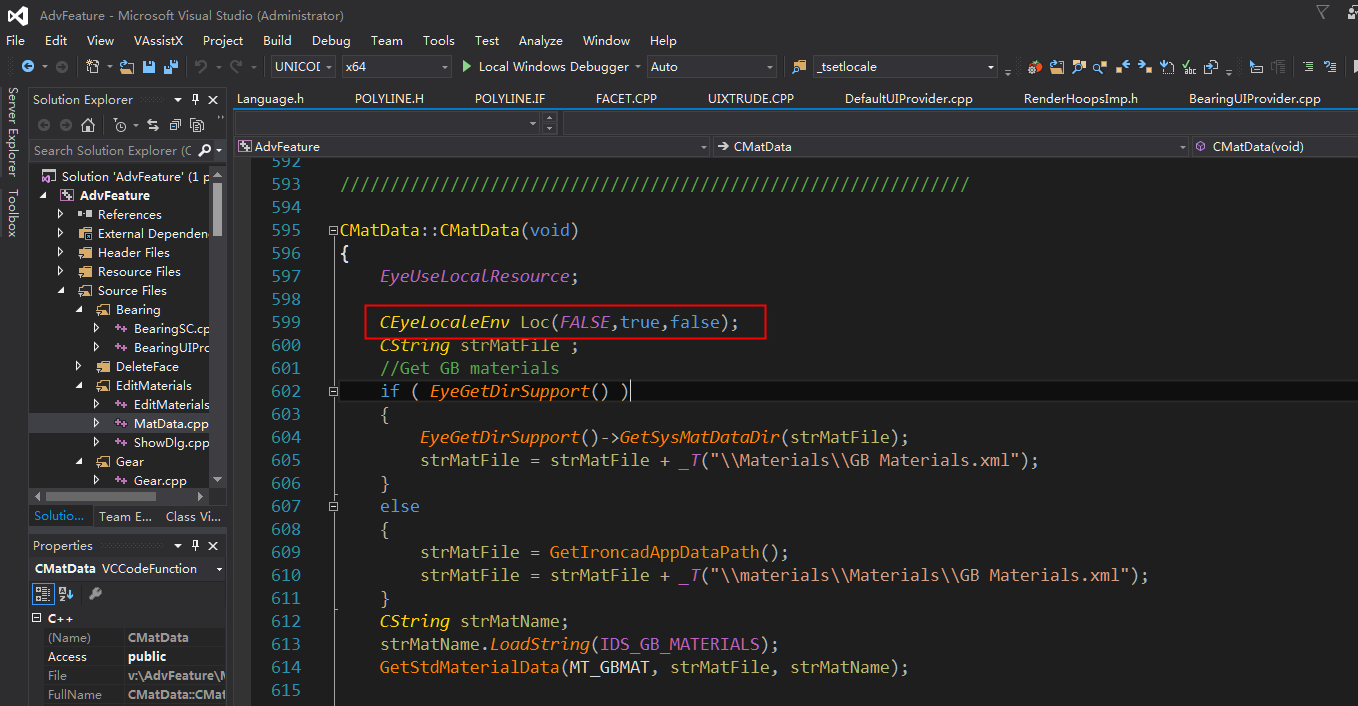Click the Solution Explorer Home icon
Screen dimensions: 1358x706
[x=88, y=125]
